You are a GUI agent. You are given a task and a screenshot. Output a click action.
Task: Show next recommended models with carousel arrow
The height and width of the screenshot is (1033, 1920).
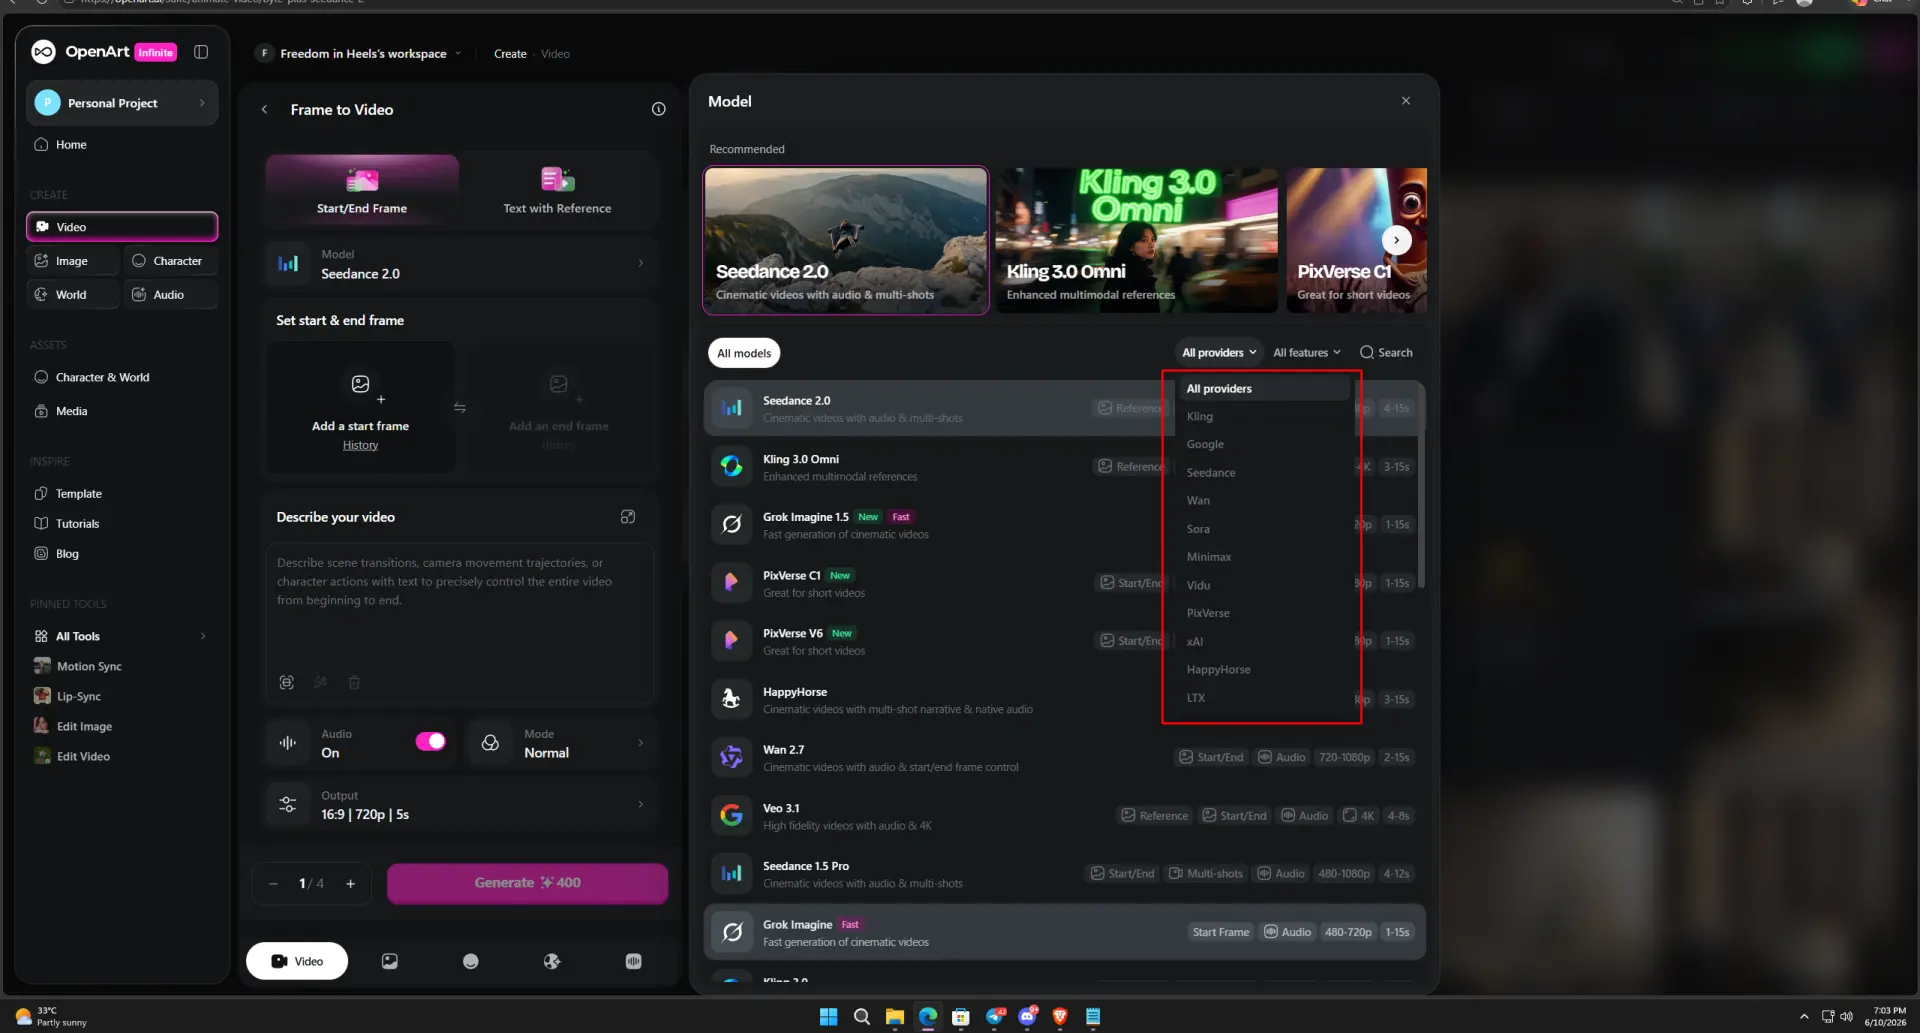pos(1396,240)
